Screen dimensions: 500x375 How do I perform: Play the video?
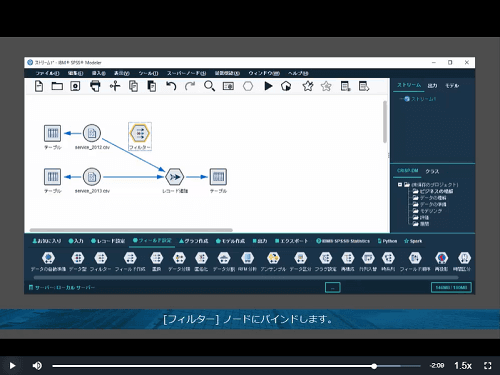[x=12, y=366]
